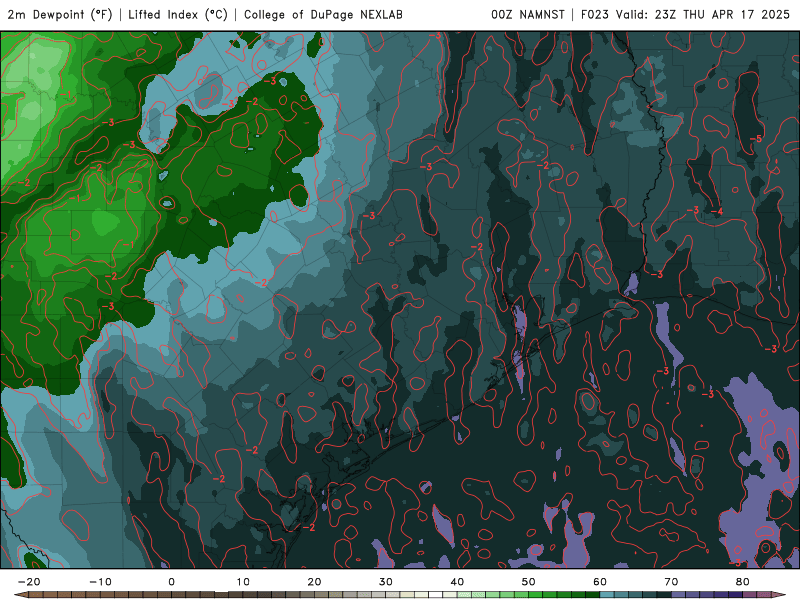Click the "2m Dewpoint (°F)" title text
This screenshot has height=600, width=800.
(60, 15)
